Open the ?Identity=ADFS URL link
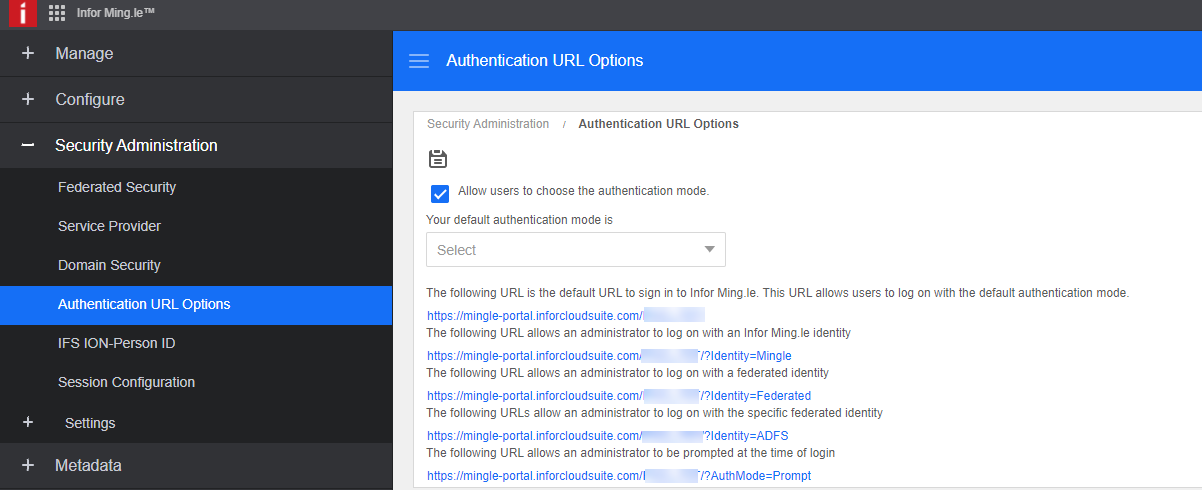 608,436
